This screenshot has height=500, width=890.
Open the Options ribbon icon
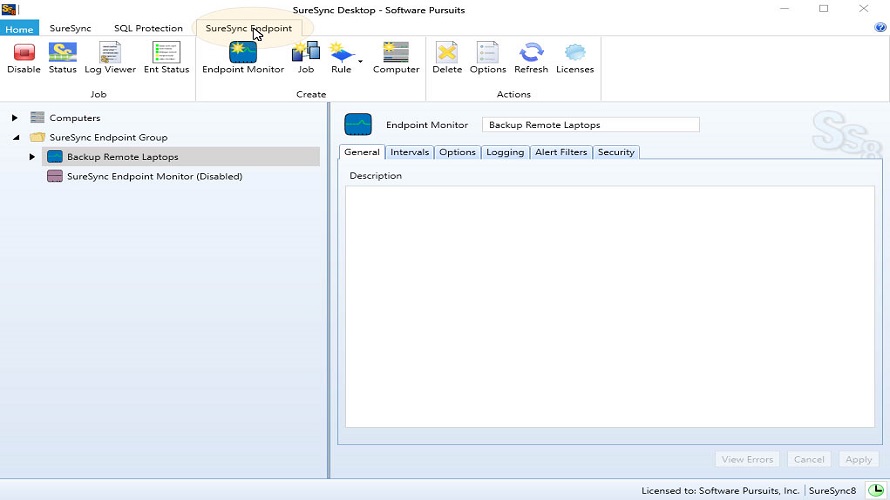click(488, 58)
